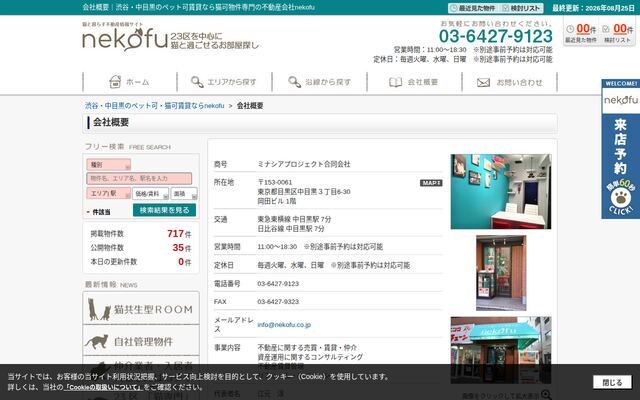The width and height of the screenshot is (640, 400).
Task: Open the エリア/駅 dropdown
Action: coord(109,193)
